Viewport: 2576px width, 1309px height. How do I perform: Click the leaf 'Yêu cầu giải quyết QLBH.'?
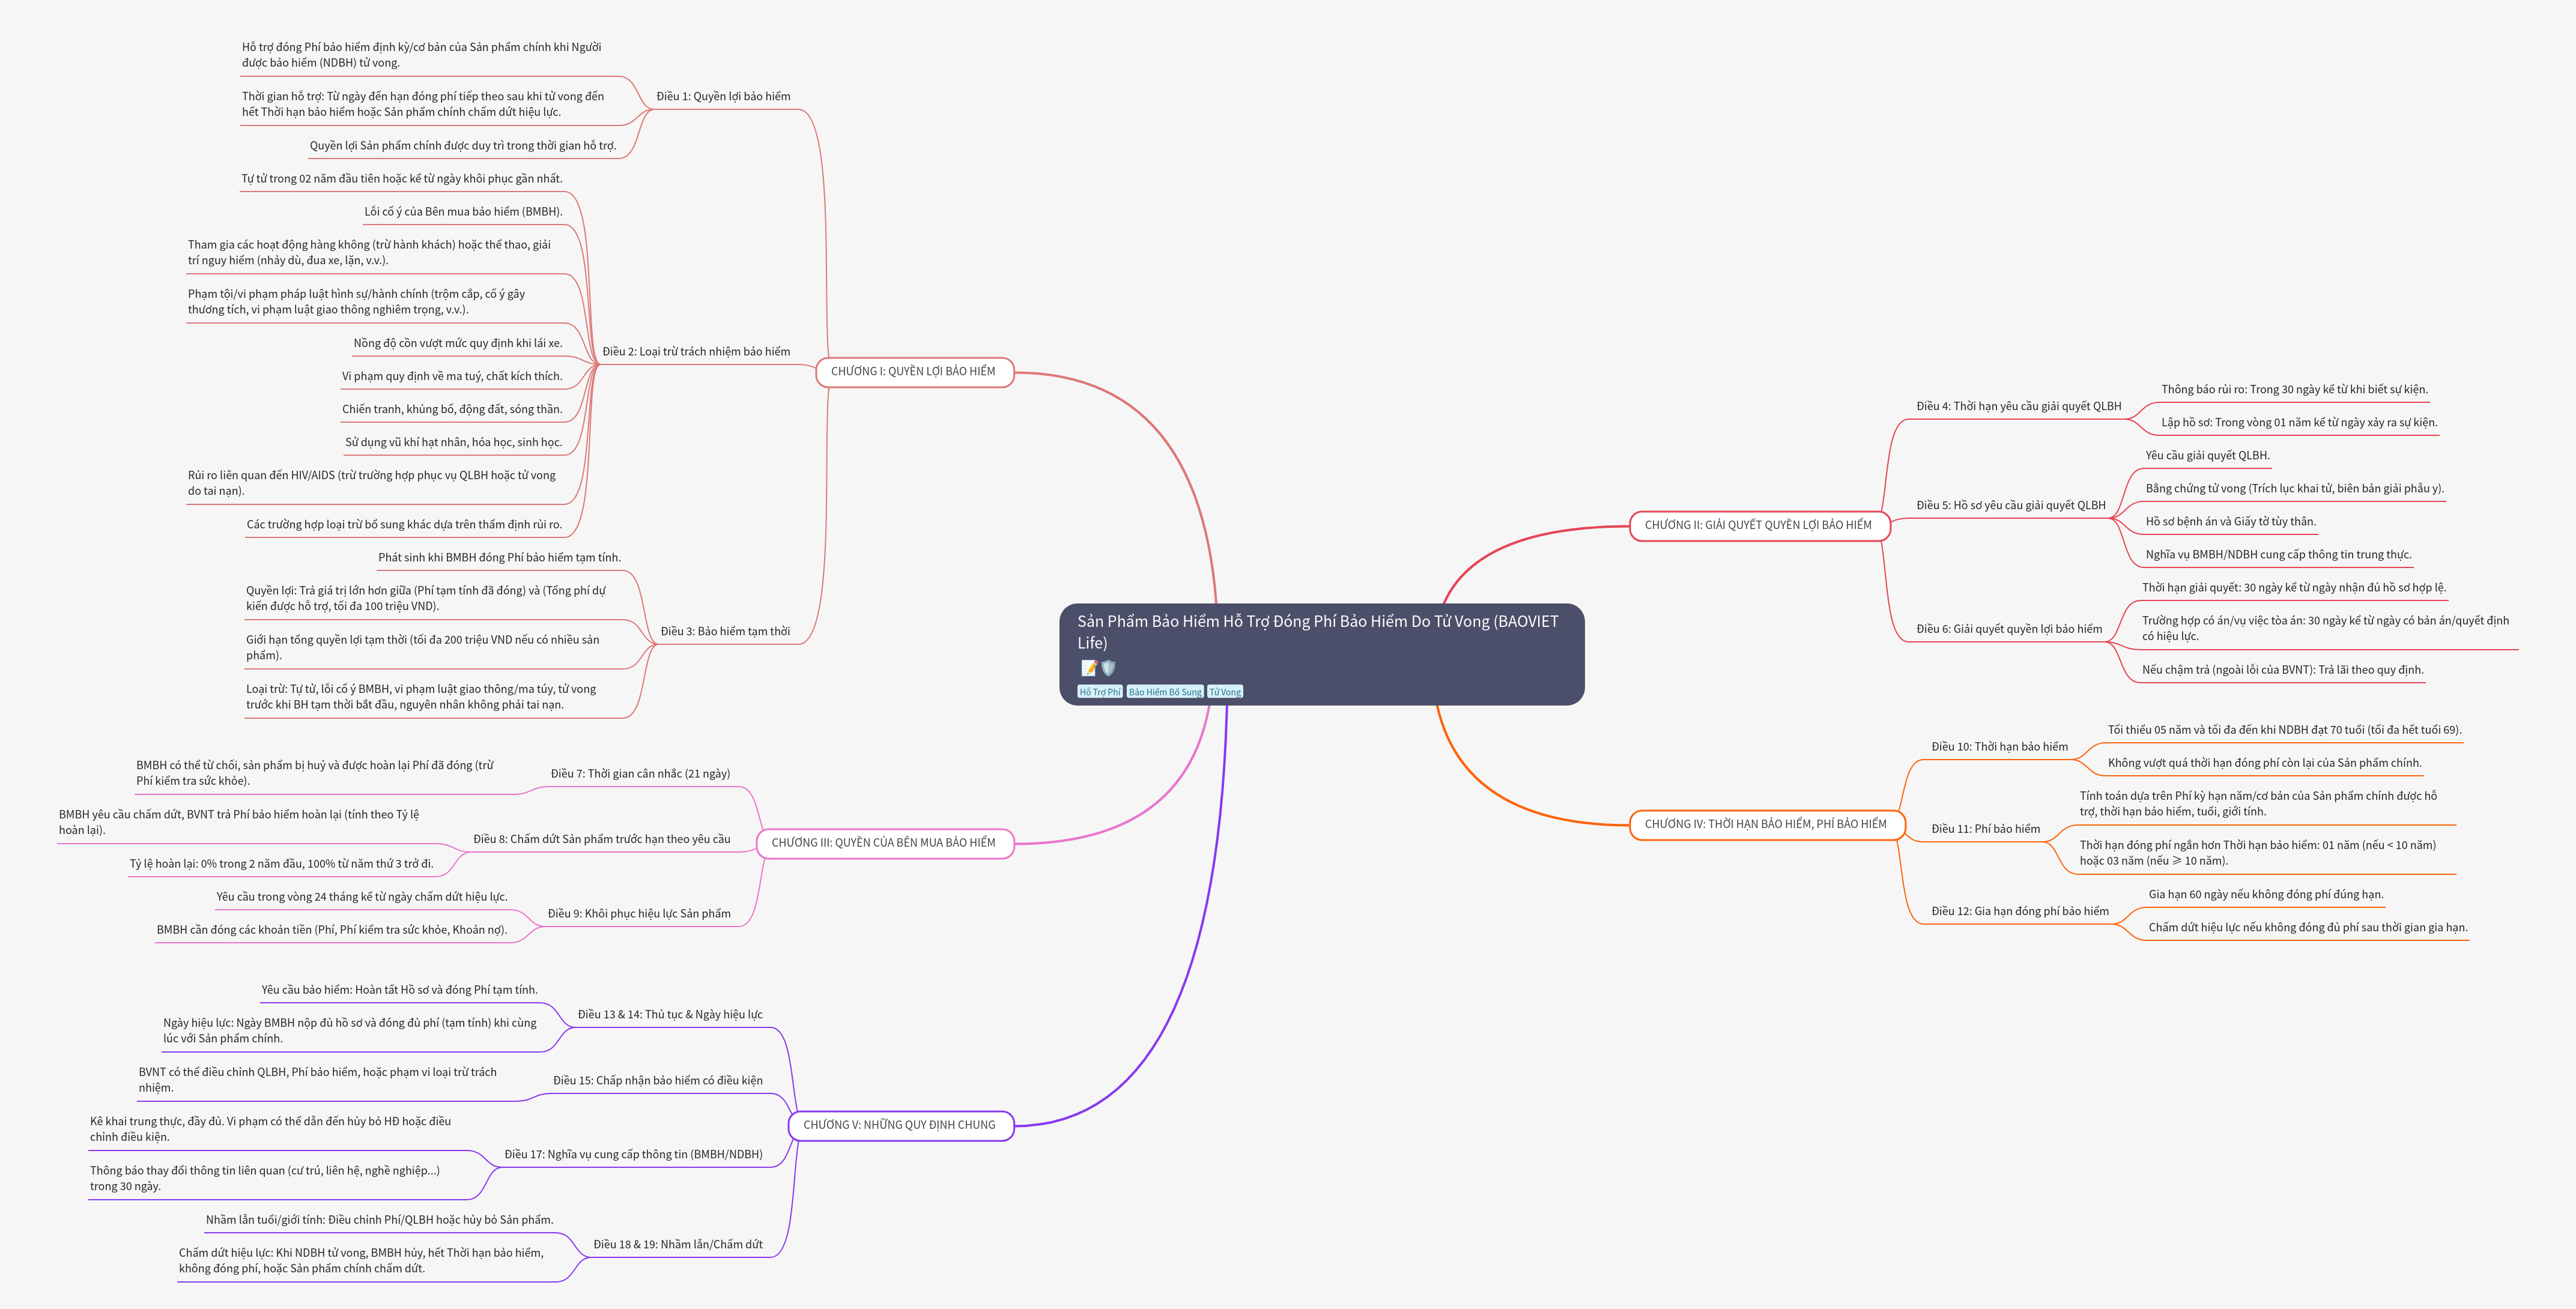click(x=2207, y=456)
